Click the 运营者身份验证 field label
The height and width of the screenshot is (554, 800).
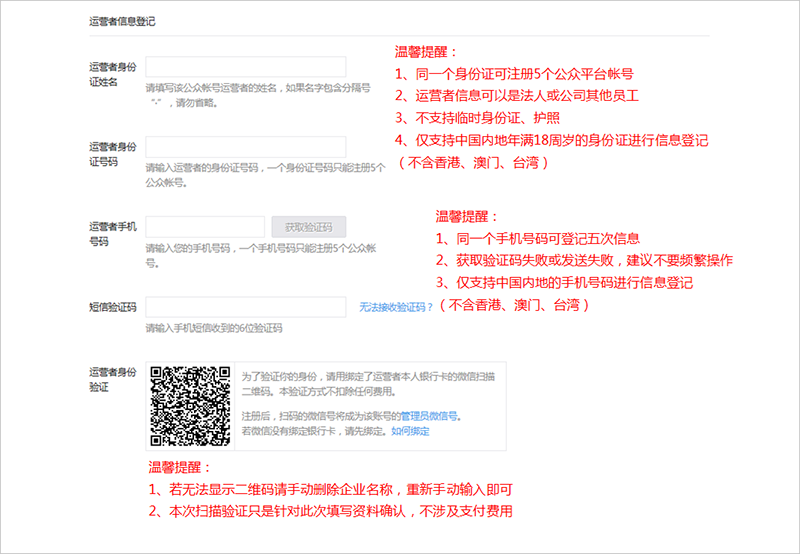111,379
